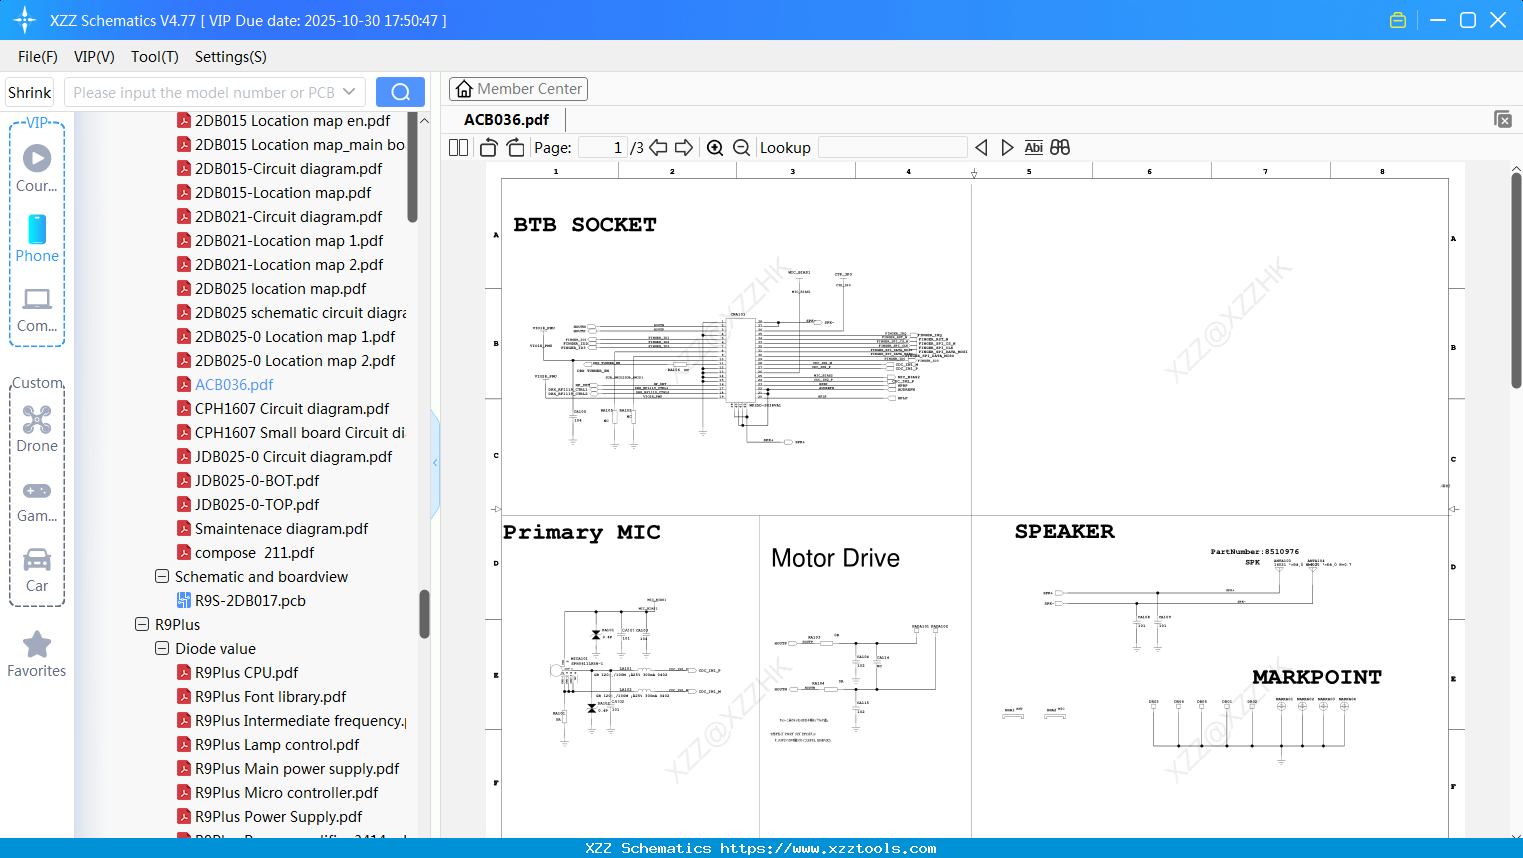Select the Phone sidebar category

coord(37,238)
